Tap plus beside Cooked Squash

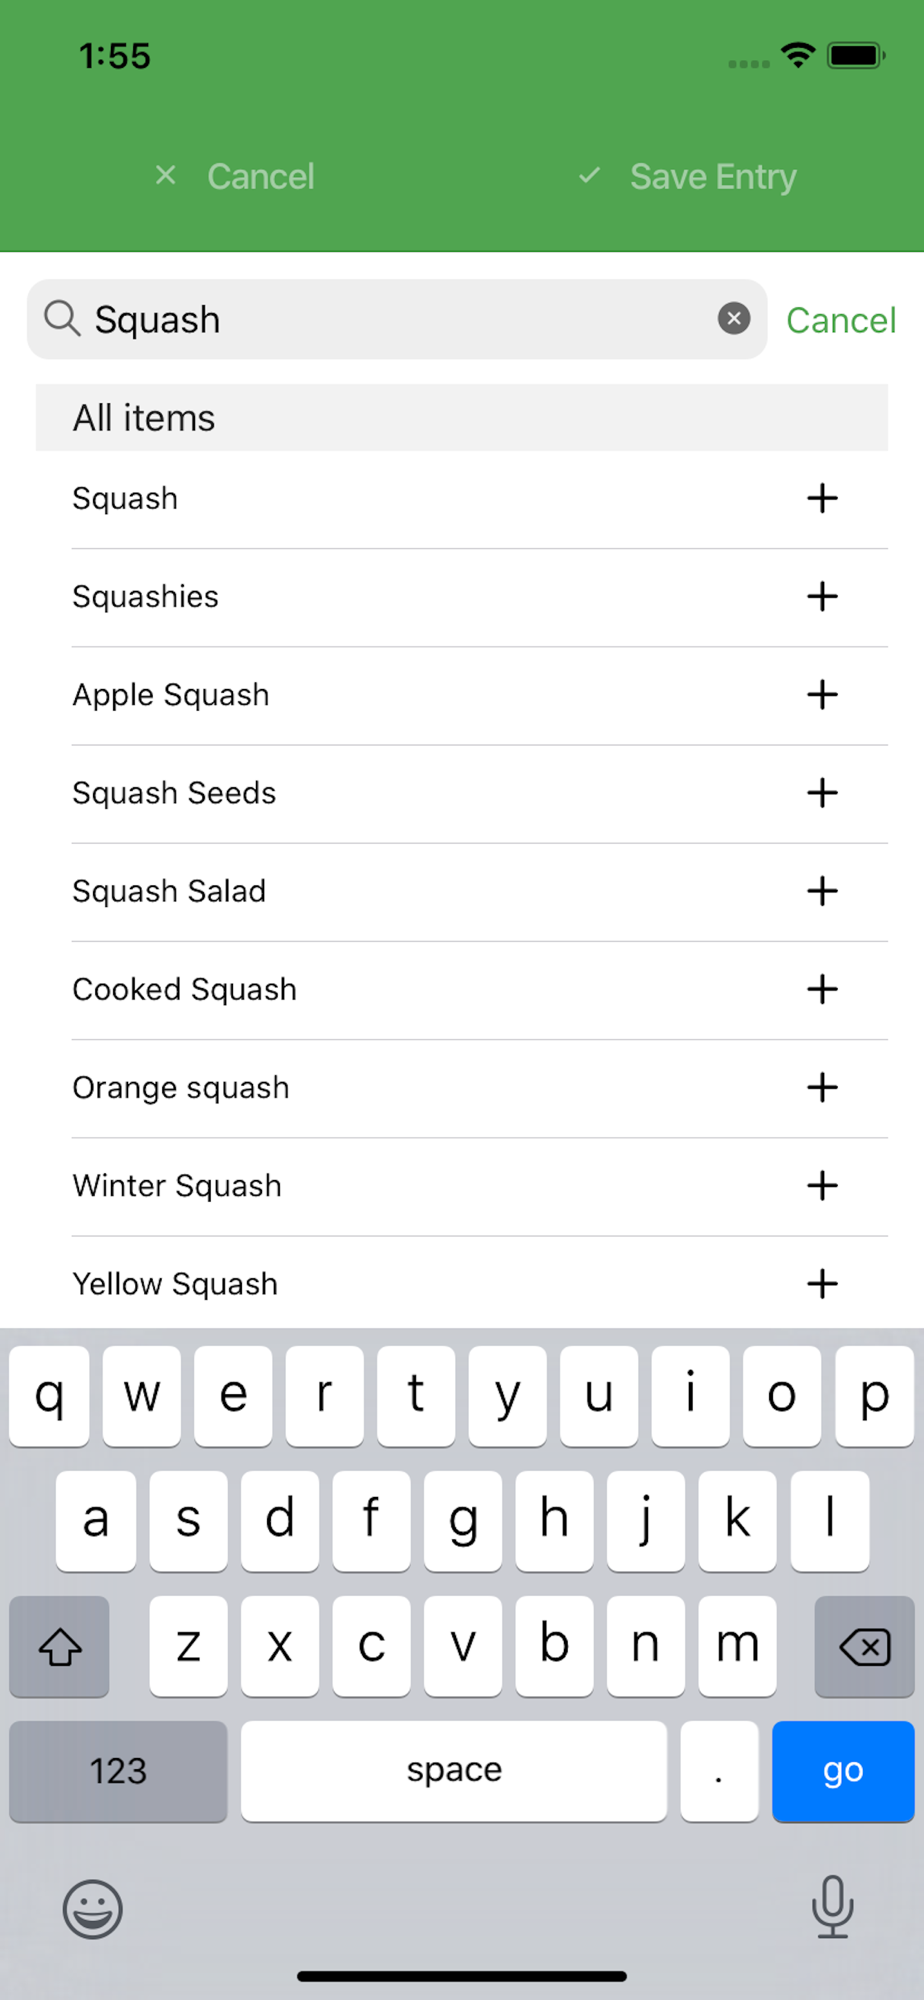coord(822,988)
